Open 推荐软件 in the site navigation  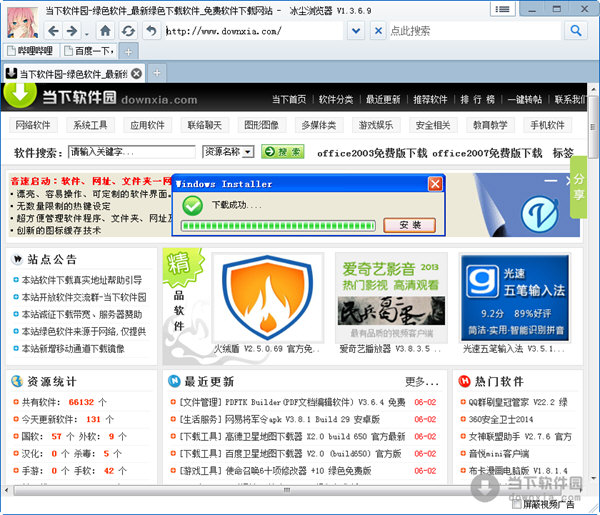(430, 100)
